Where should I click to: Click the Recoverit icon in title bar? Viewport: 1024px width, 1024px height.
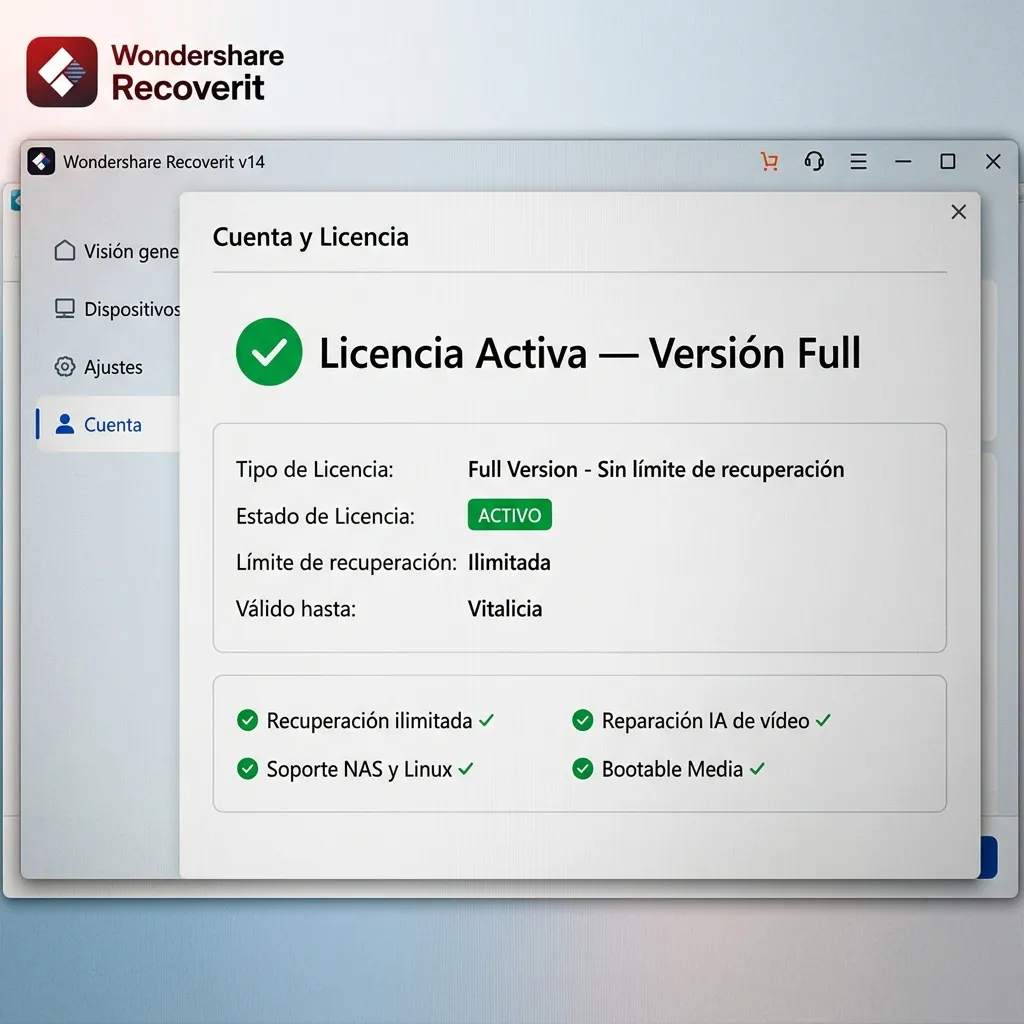[x=41, y=161]
